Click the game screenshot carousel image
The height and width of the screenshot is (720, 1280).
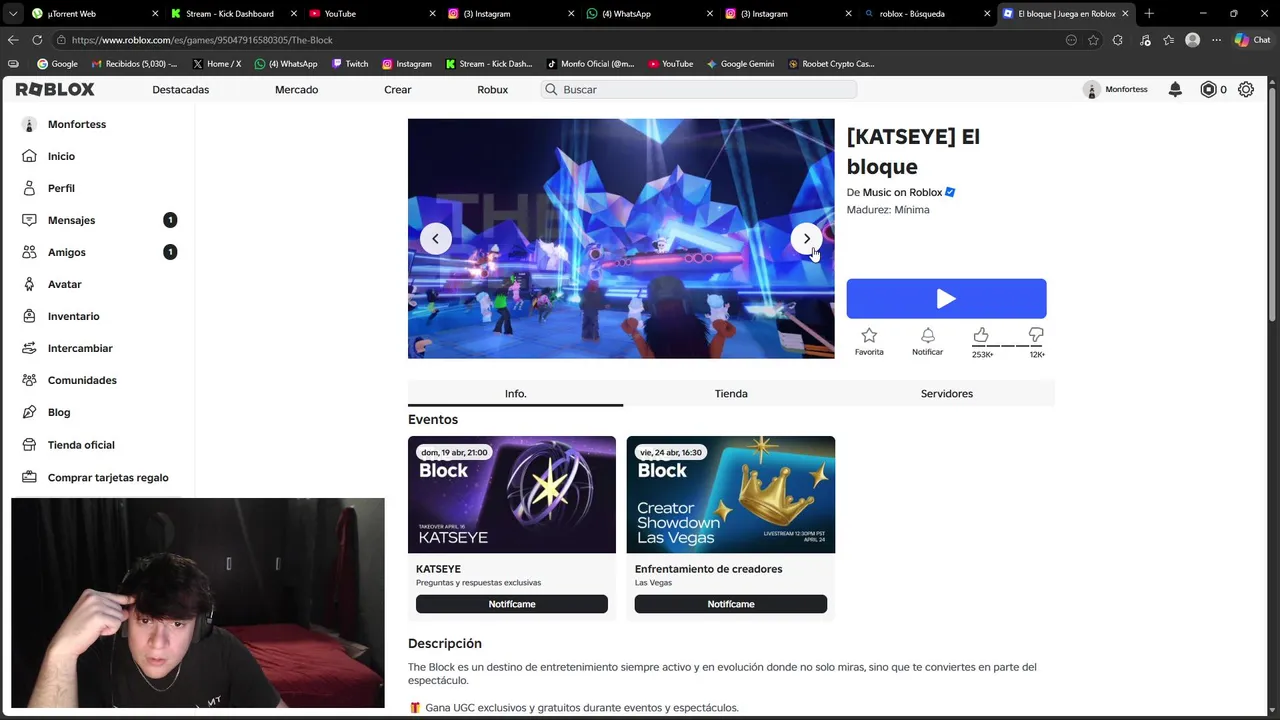621,239
